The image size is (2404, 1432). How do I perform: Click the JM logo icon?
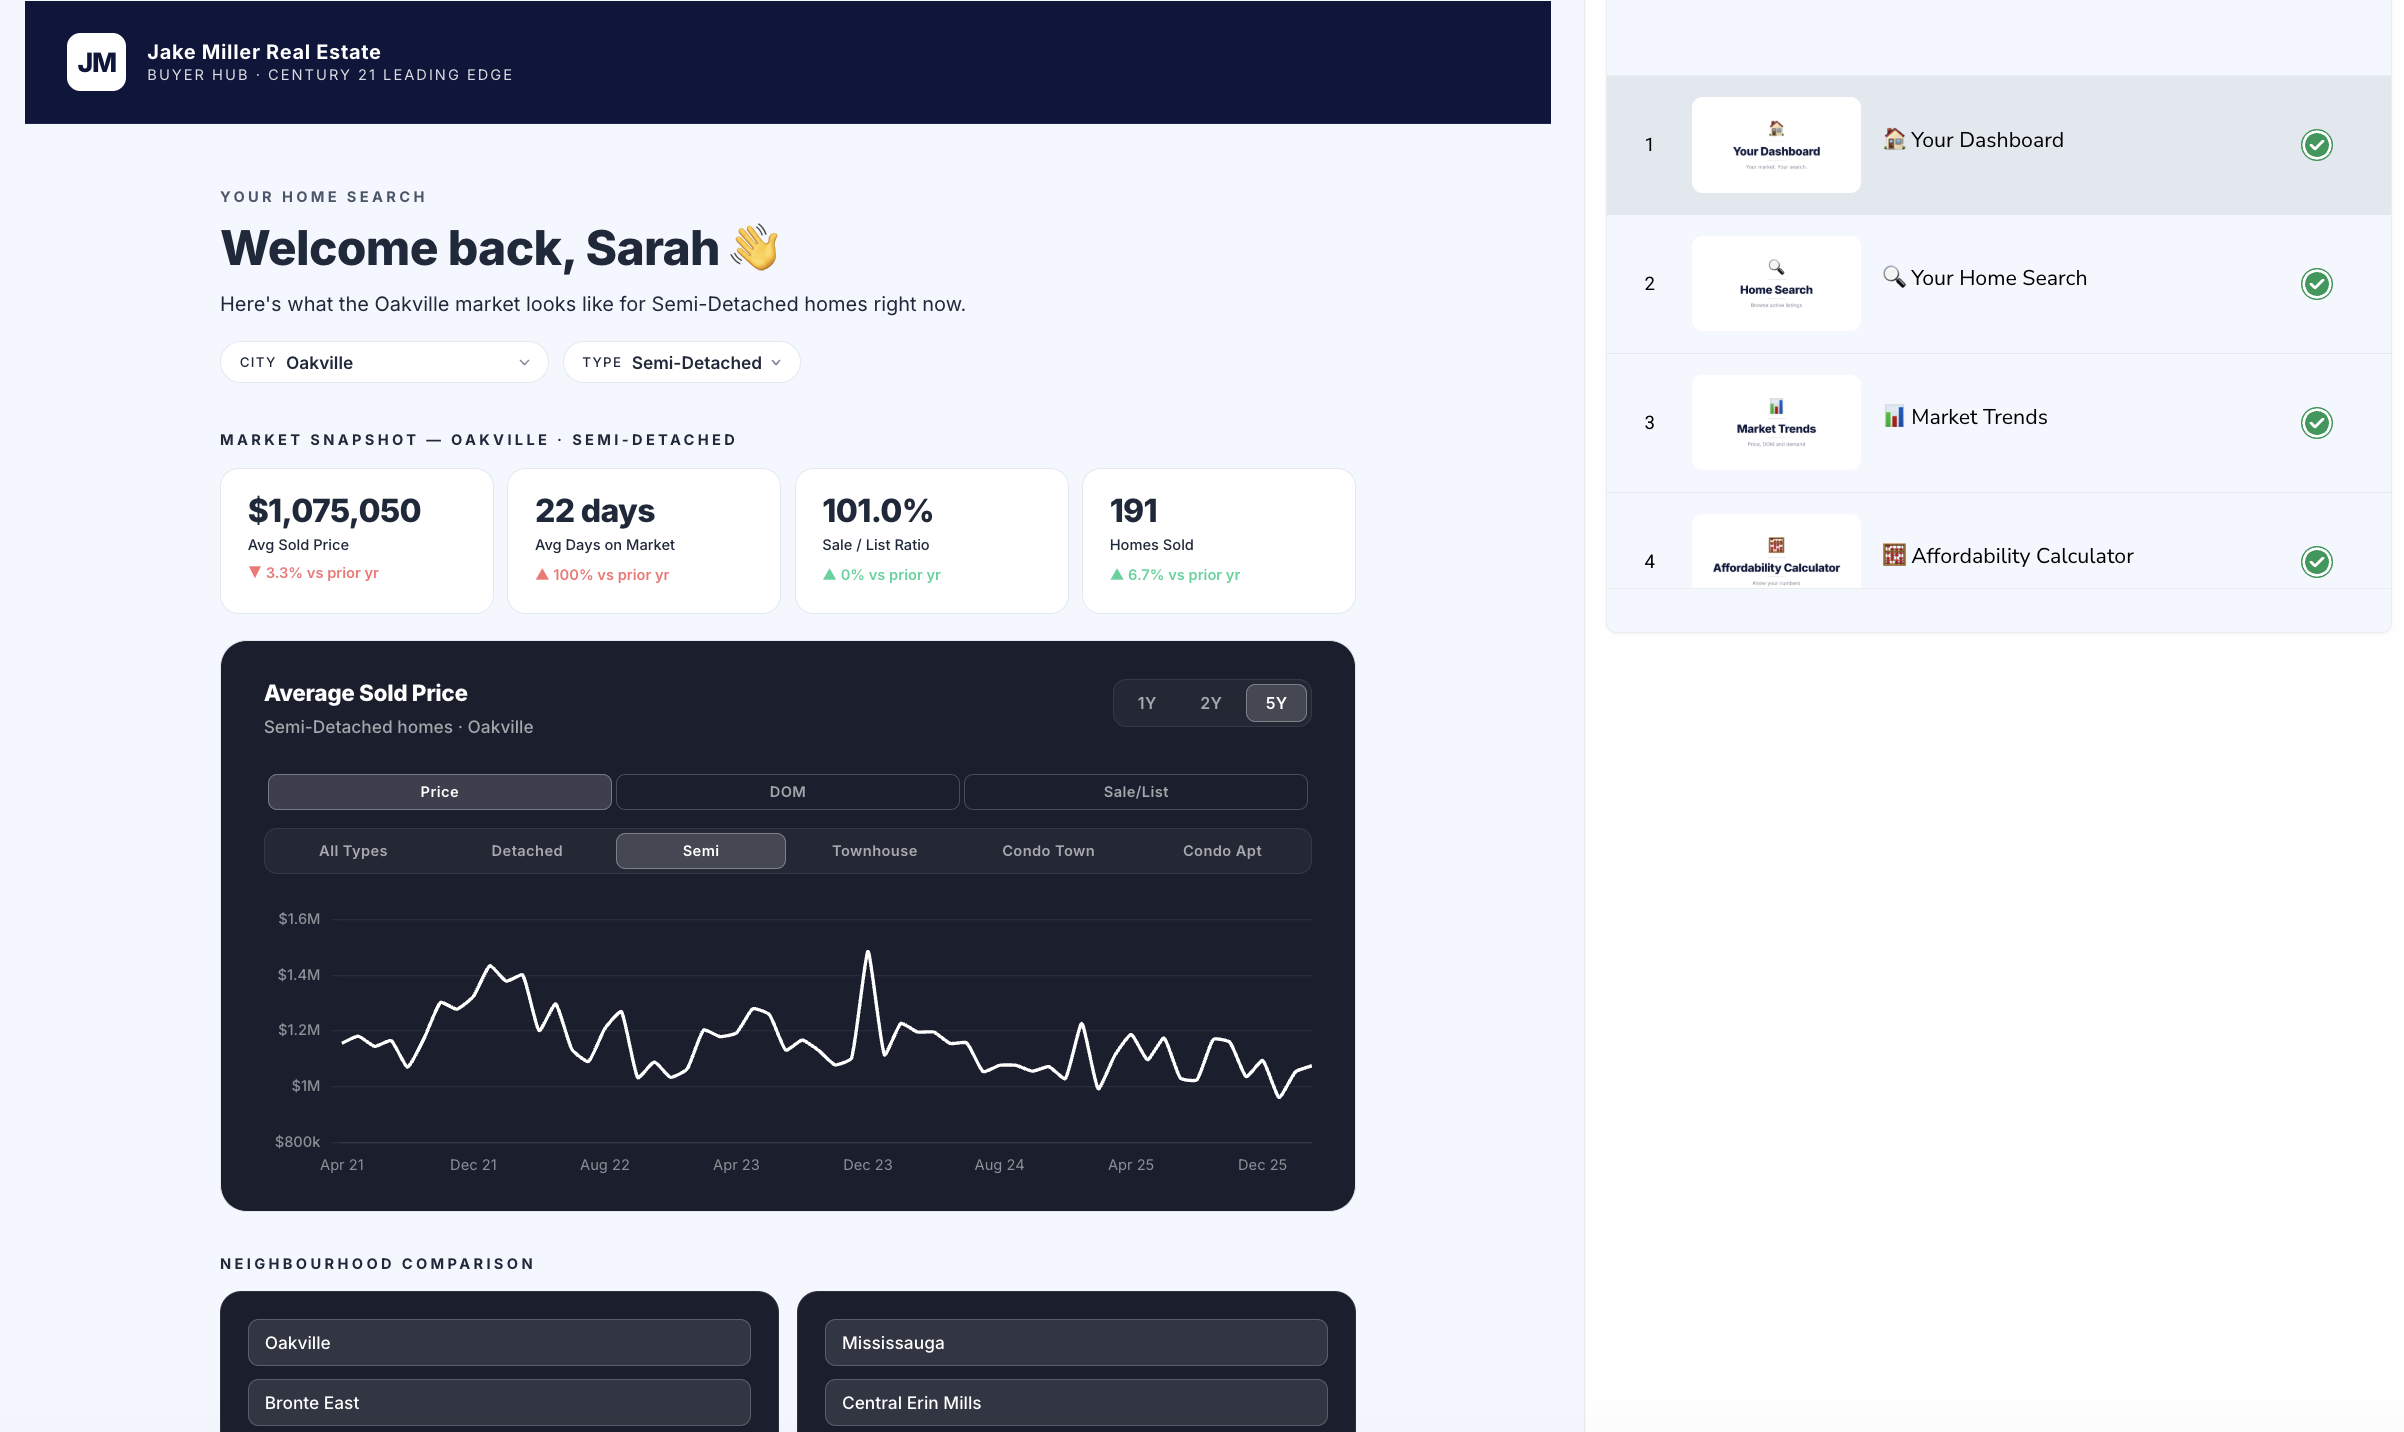coord(96,62)
